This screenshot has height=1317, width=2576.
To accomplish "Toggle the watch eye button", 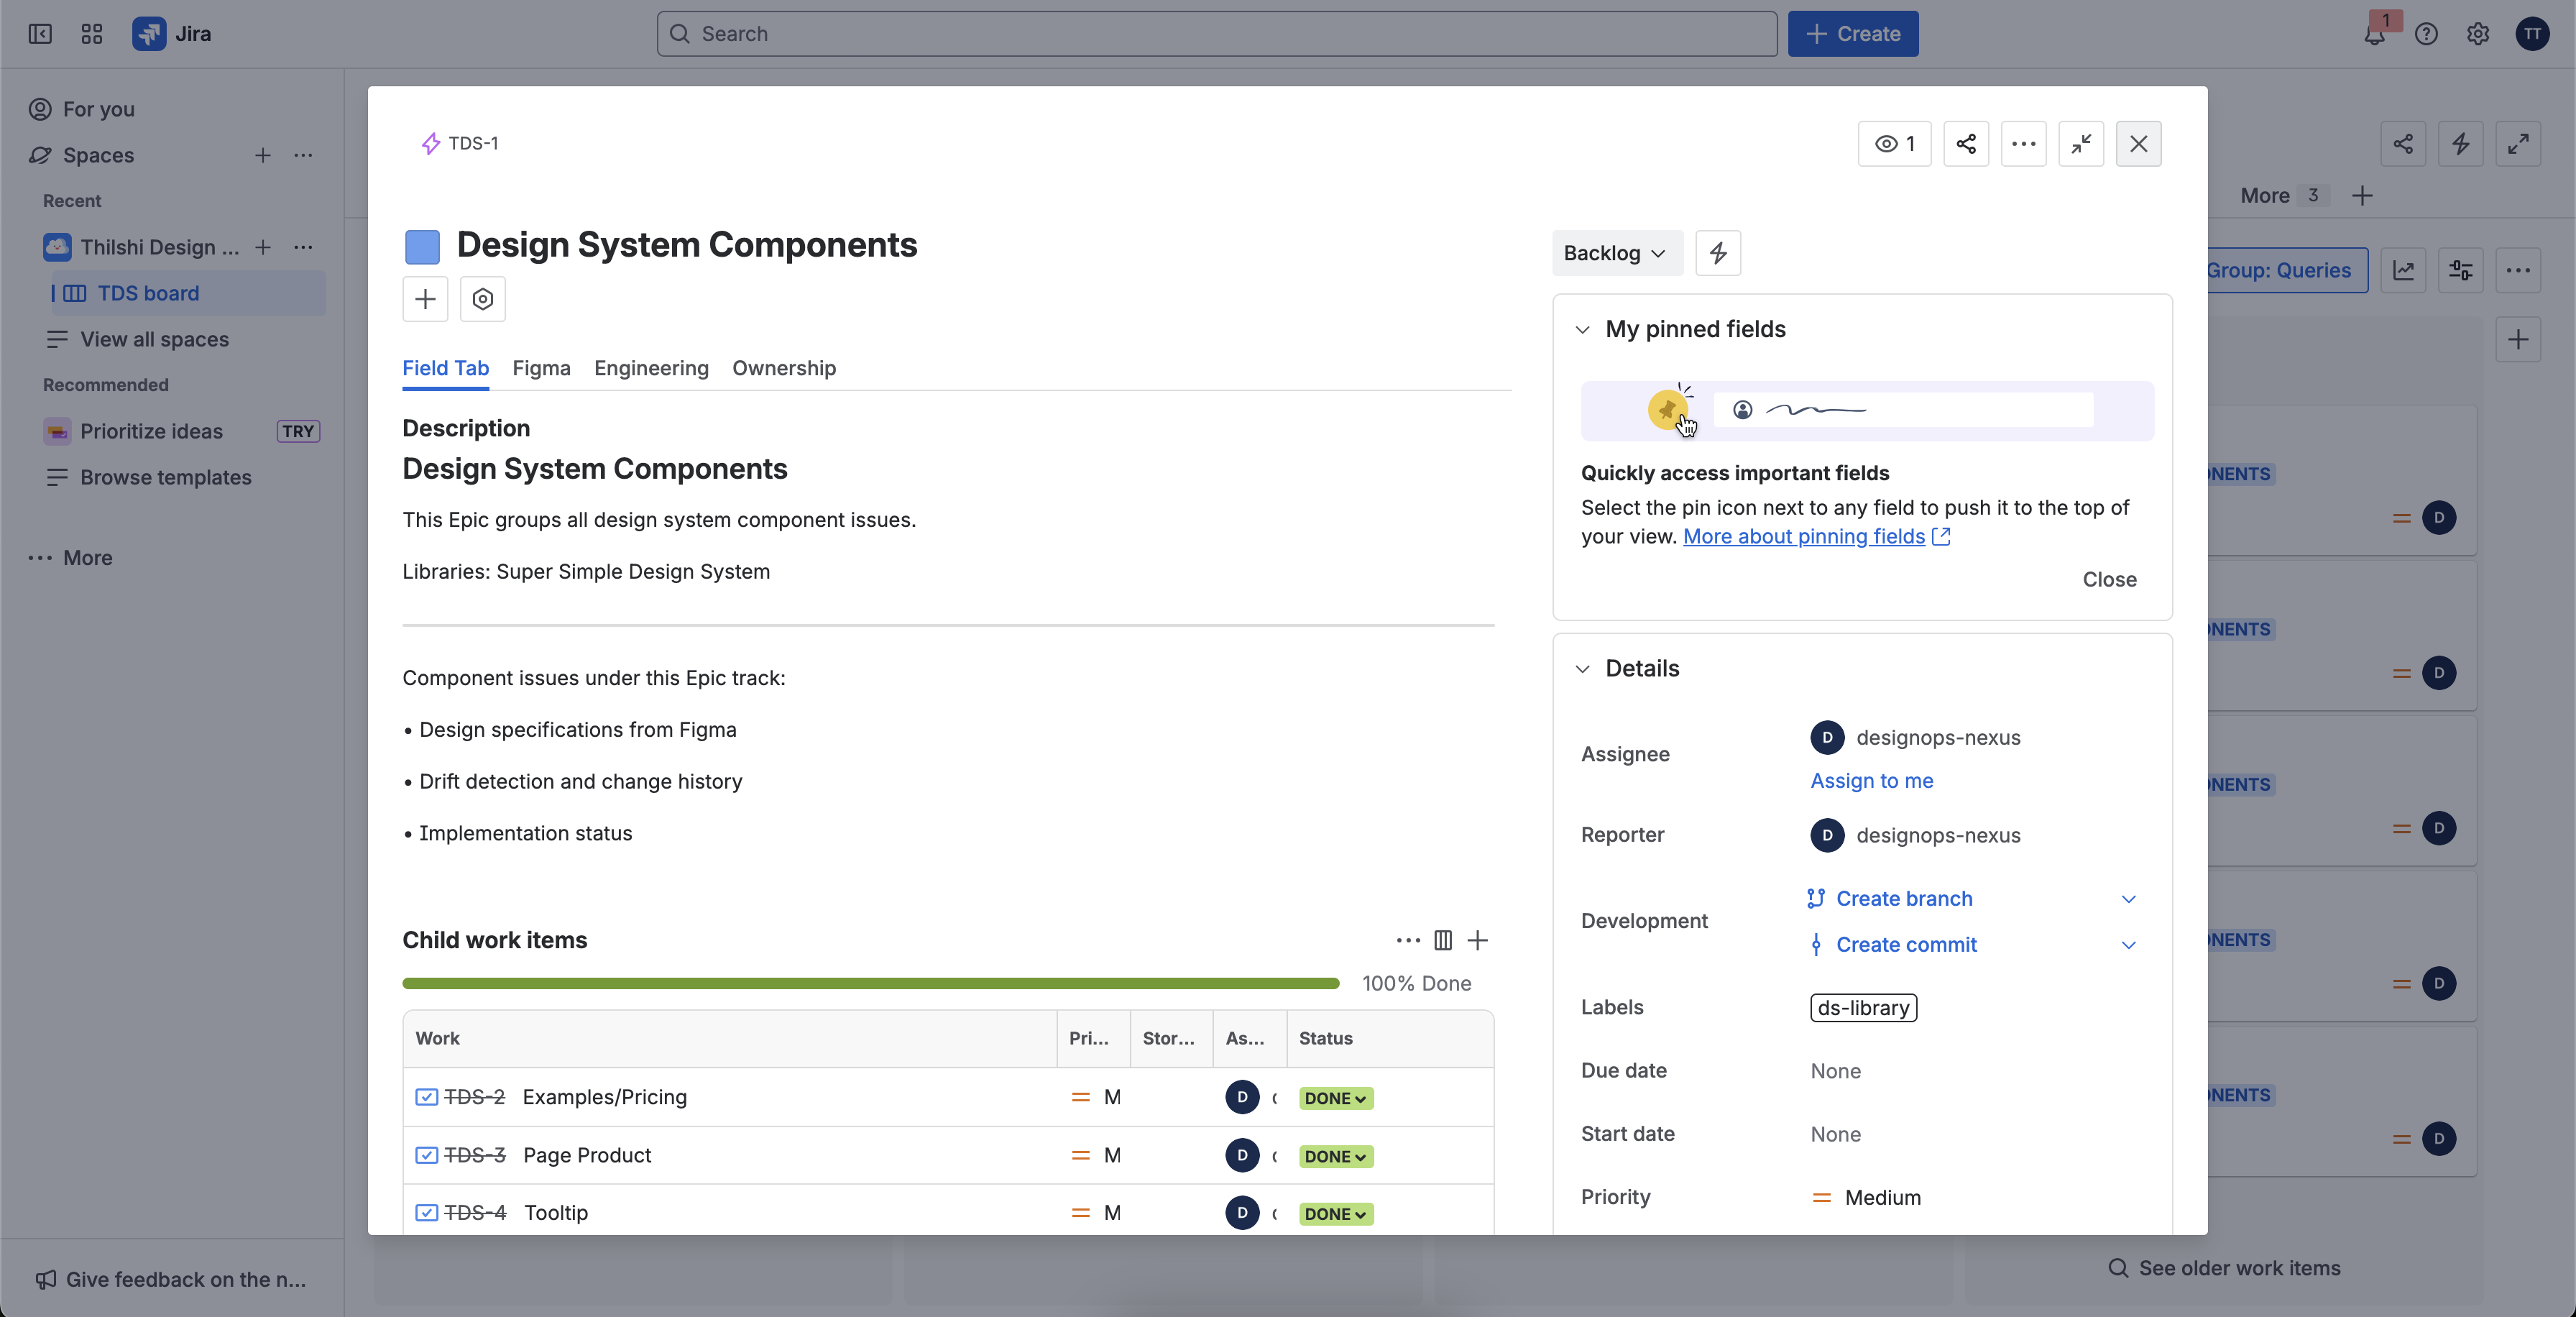I will tap(1894, 144).
